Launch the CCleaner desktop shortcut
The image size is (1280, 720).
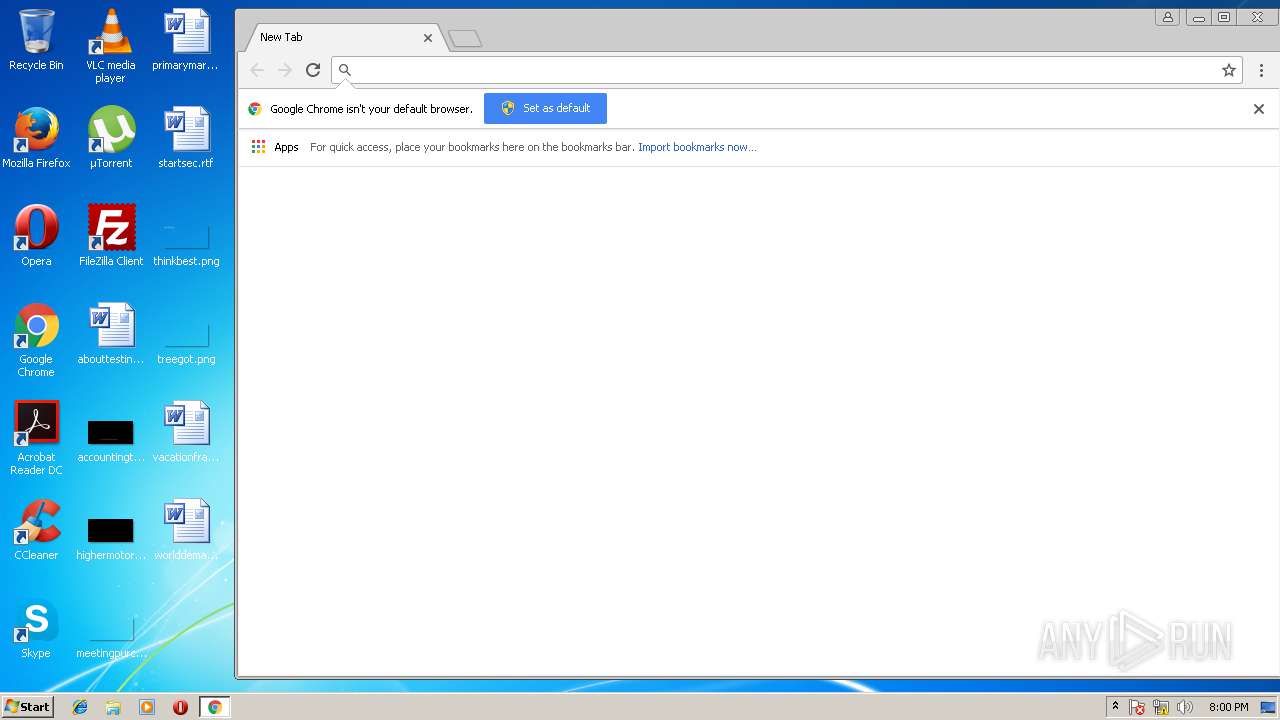36,530
